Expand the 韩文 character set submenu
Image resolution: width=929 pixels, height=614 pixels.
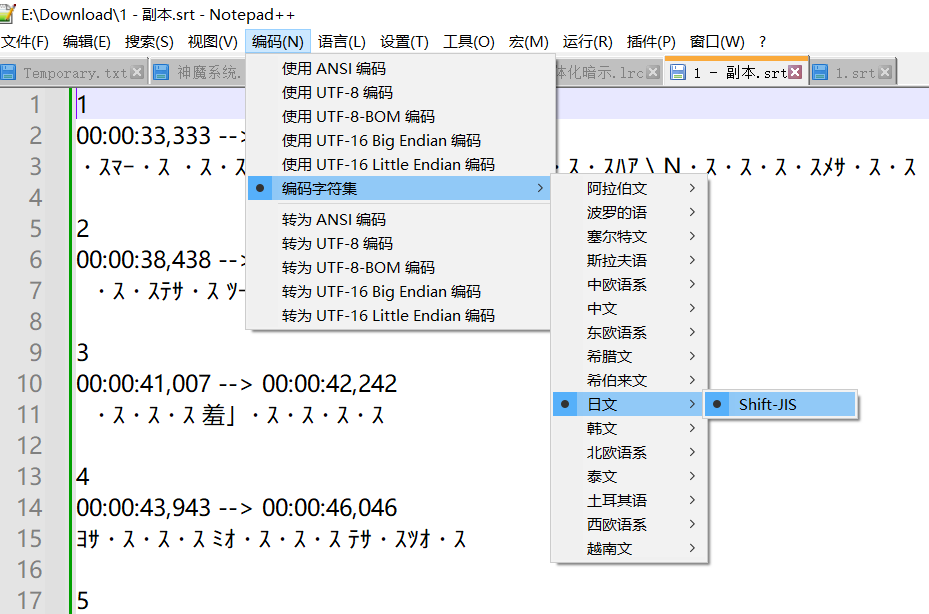tap(602, 429)
